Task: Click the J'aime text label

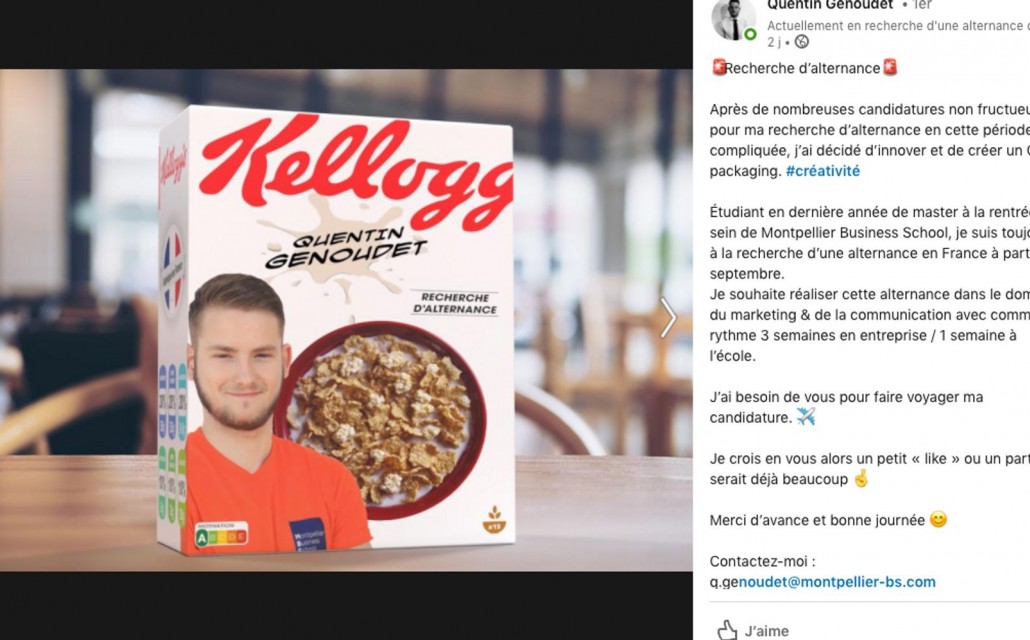Action: (767, 631)
